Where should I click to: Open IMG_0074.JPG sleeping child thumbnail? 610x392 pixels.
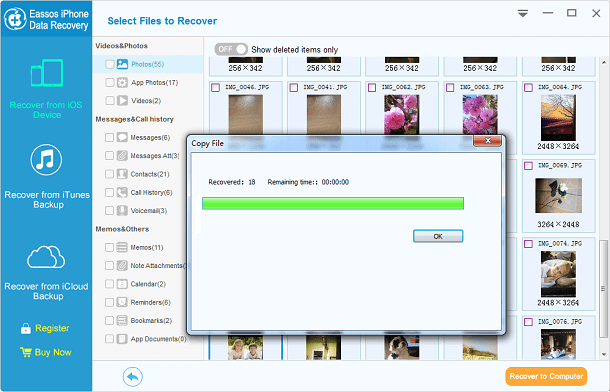point(558,274)
